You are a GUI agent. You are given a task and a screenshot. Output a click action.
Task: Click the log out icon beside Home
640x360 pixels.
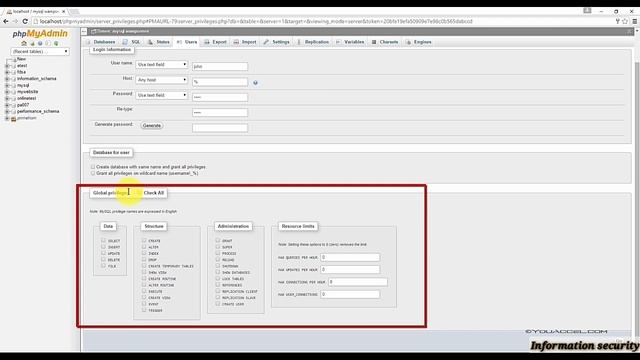[32, 43]
